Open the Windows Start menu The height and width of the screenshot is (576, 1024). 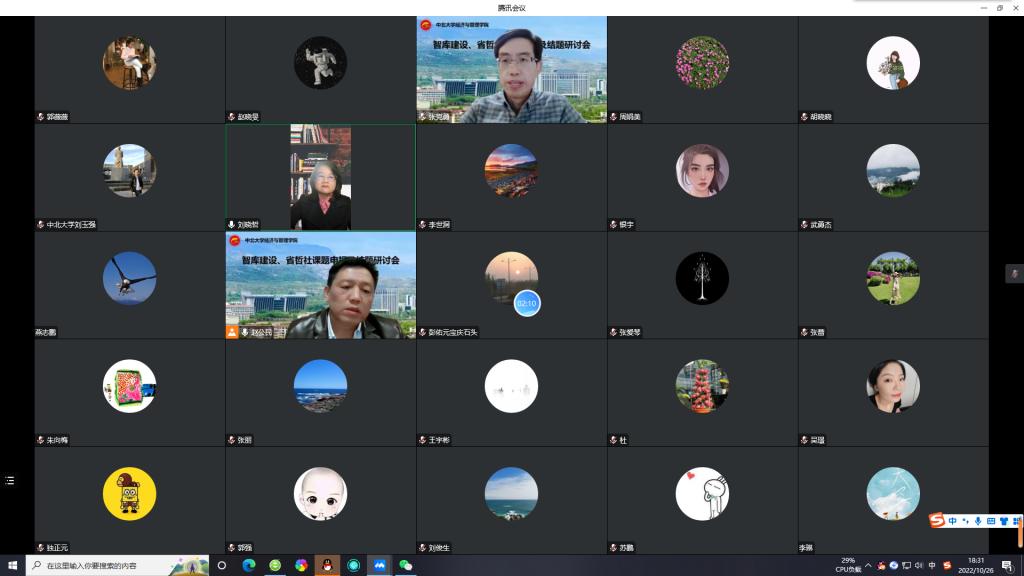coord(12,565)
